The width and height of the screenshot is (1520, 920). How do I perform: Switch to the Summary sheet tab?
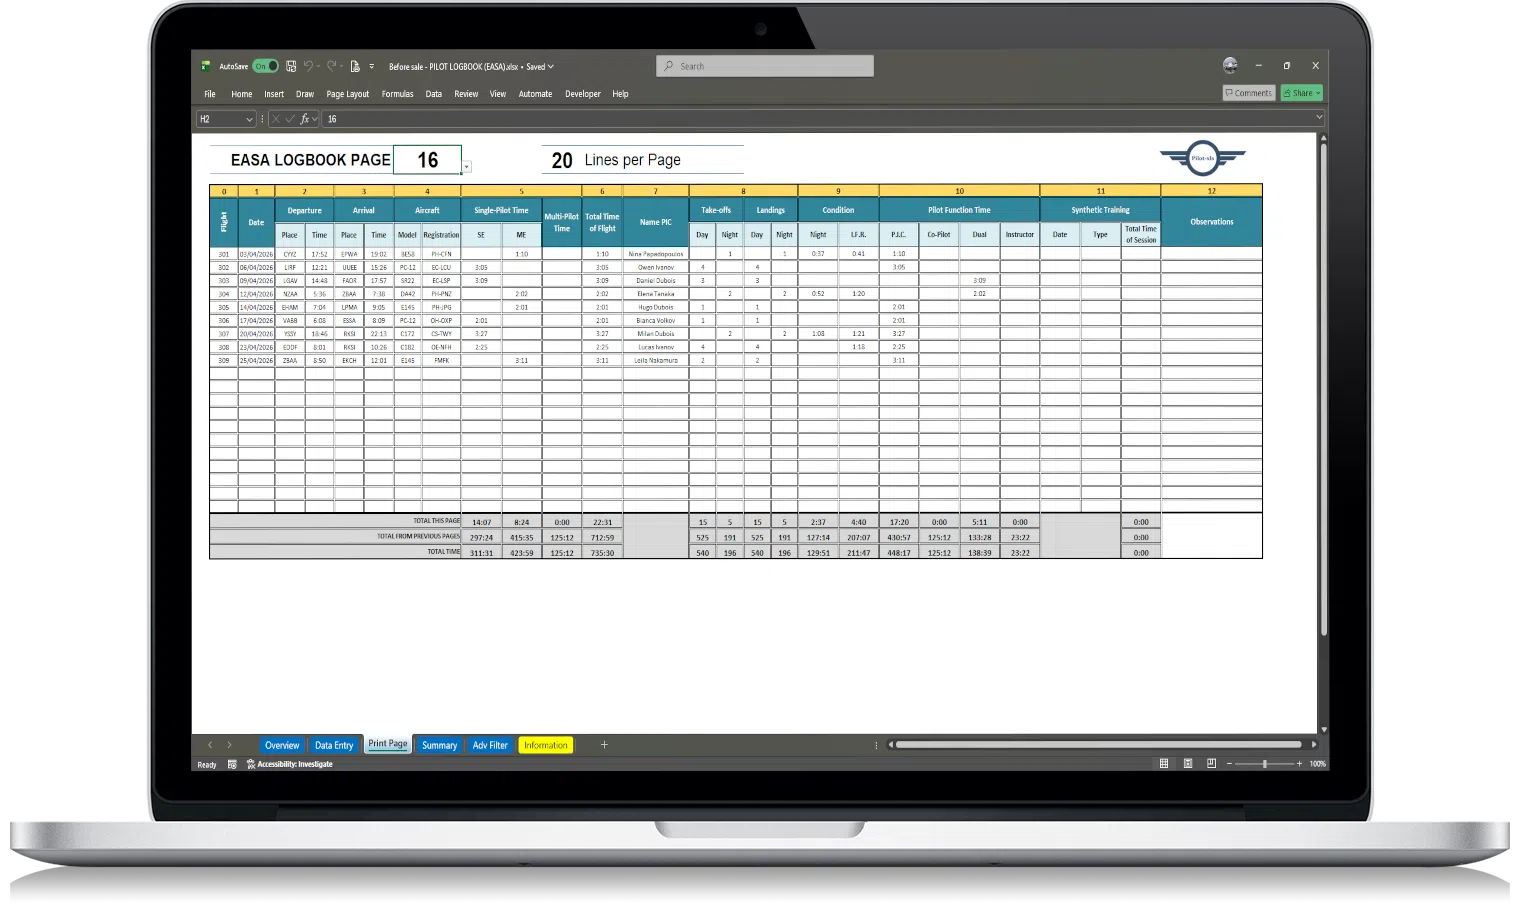[x=439, y=745]
